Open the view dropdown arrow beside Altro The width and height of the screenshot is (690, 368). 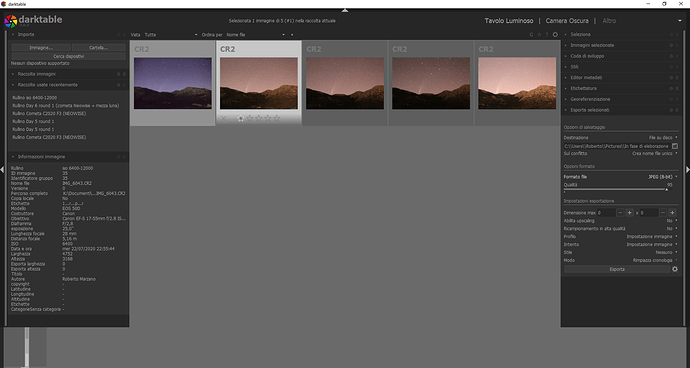pyautogui.click(x=680, y=21)
